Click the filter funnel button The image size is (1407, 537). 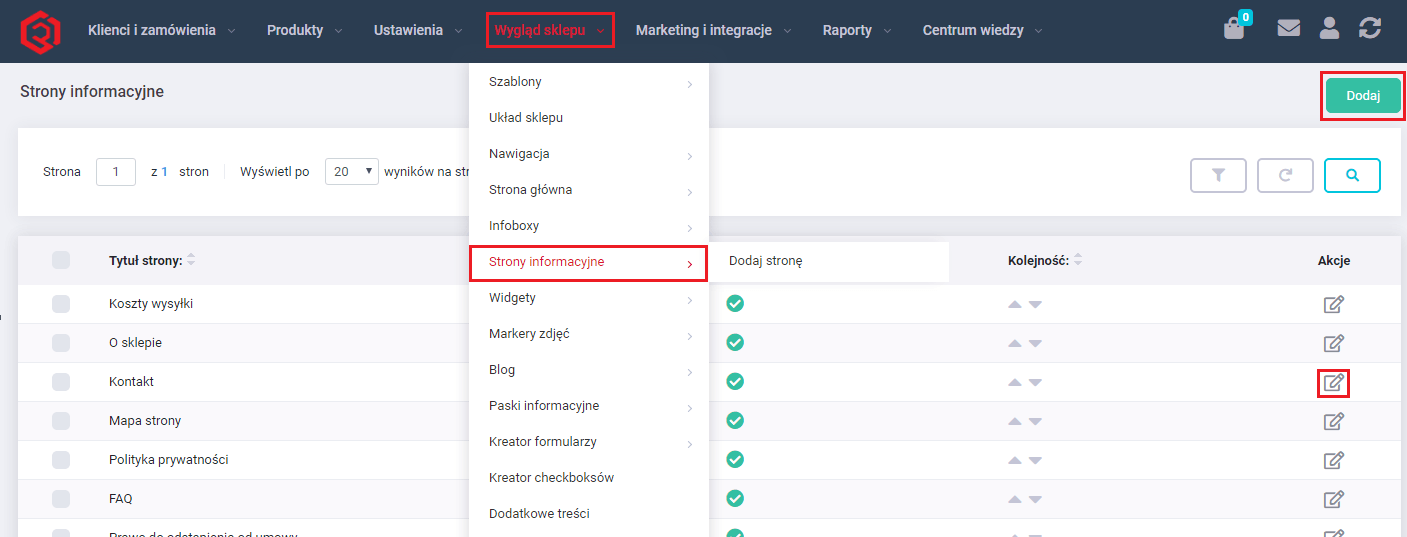pyautogui.click(x=1218, y=175)
